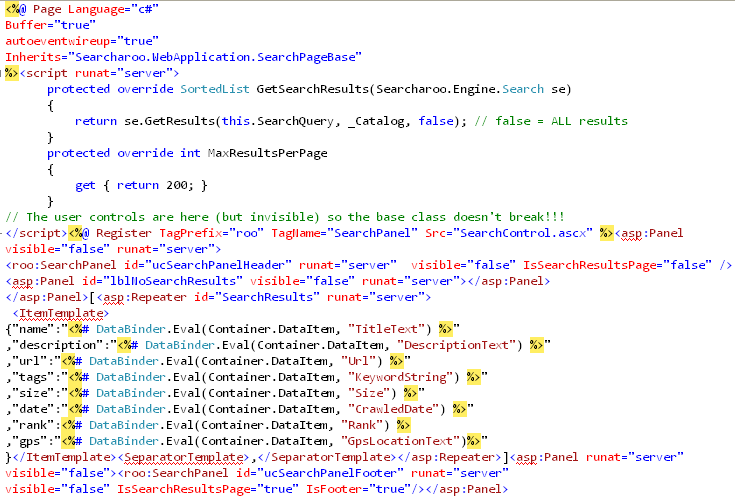The image size is (735, 498).
Task: Click the comment "false = ALL results"
Action: point(561,121)
